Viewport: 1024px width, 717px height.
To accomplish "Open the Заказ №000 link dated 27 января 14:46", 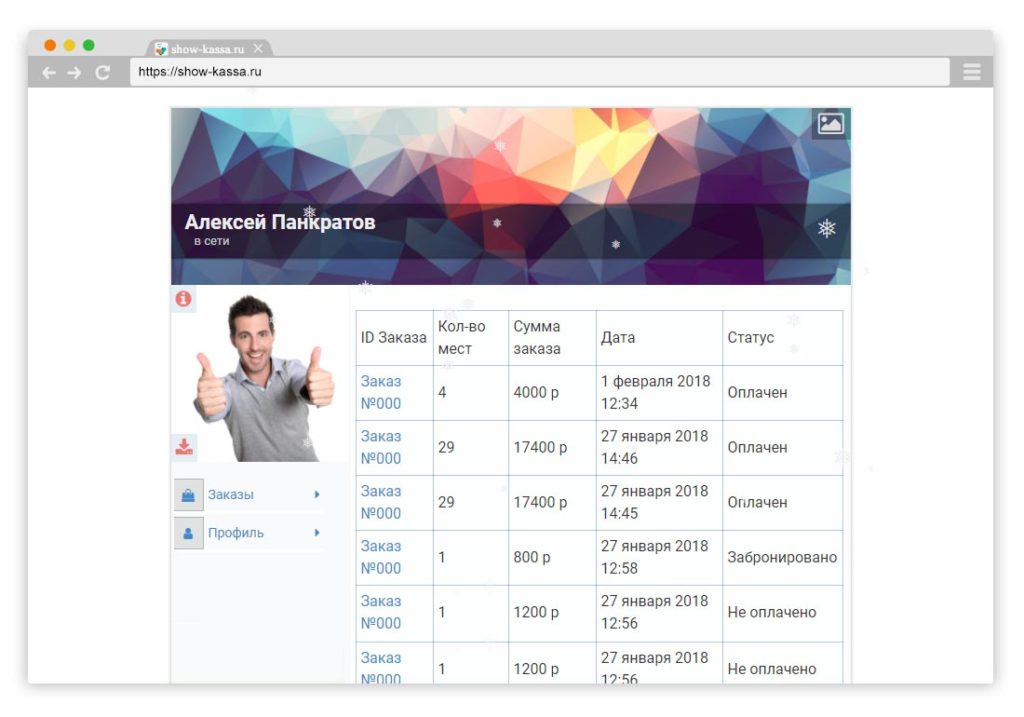I will click(x=381, y=447).
